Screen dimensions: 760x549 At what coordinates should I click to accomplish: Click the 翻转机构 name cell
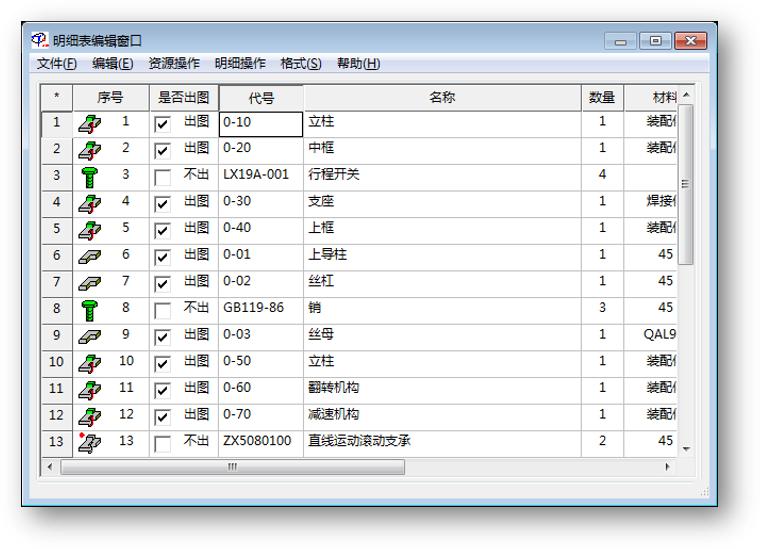tap(442, 391)
